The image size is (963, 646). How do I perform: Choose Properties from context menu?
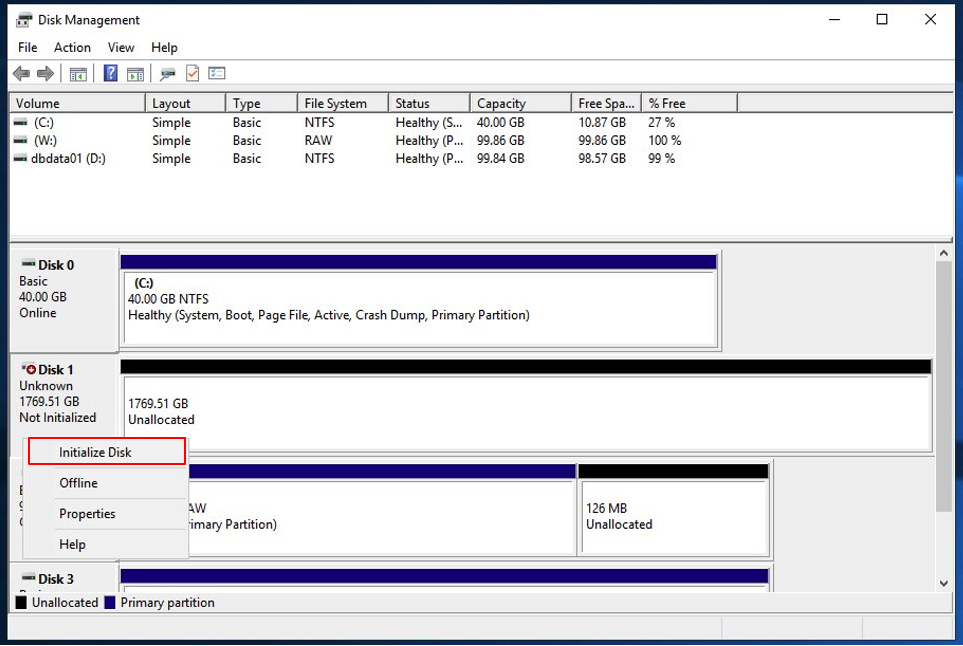tap(106, 513)
